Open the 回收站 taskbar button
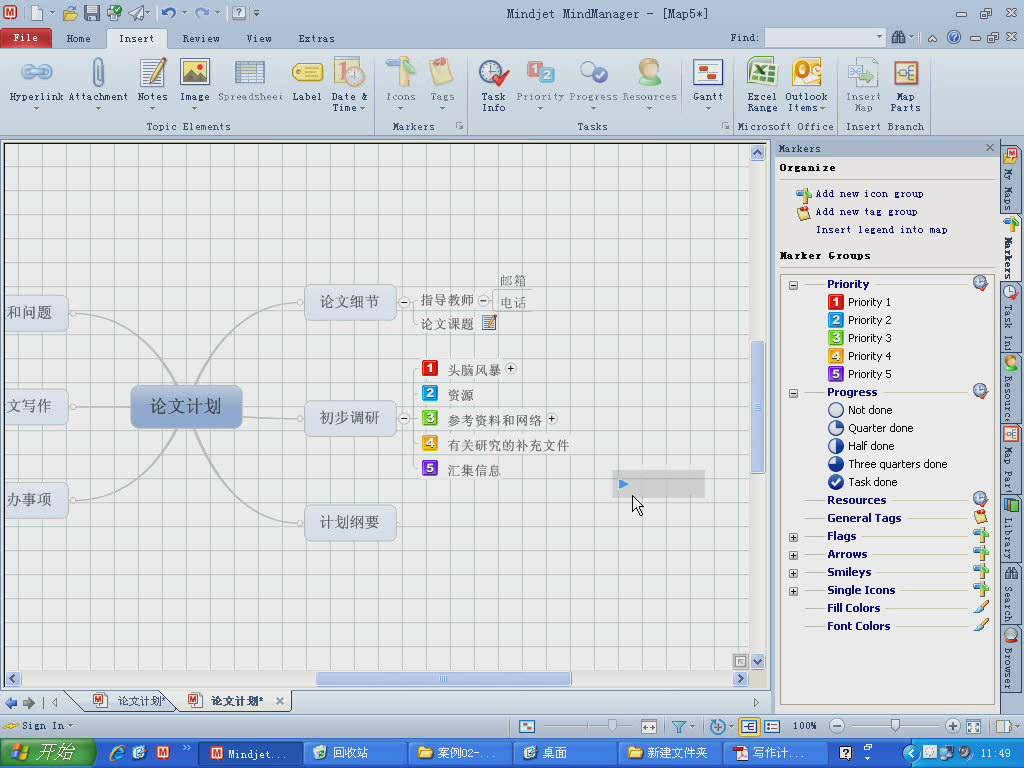The height and width of the screenshot is (768, 1024). (x=353, y=753)
